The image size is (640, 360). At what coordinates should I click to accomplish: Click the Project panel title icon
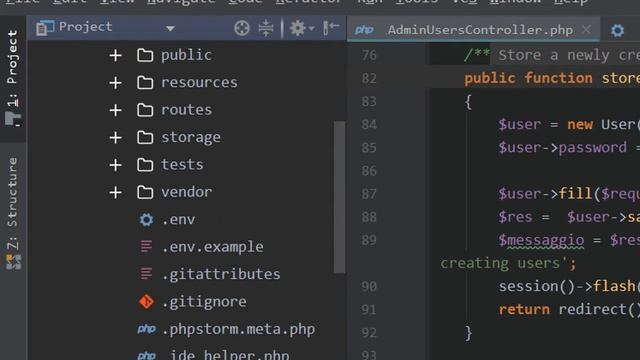pos(45,28)
